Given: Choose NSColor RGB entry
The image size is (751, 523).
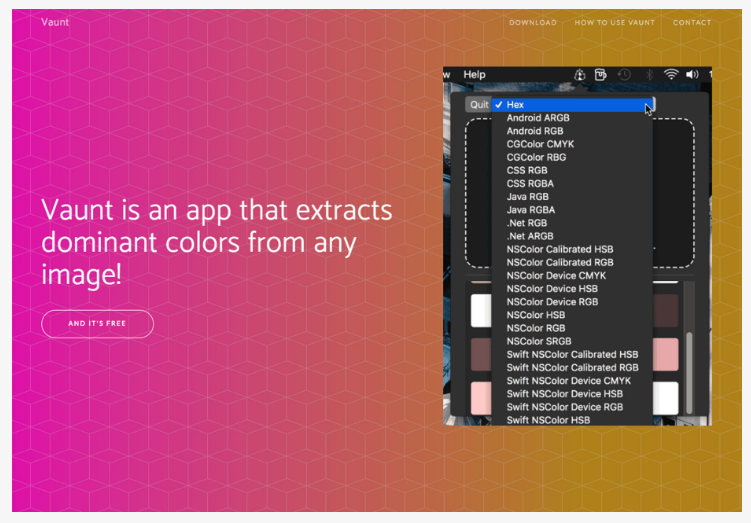Looking at the screenshot, I should point(572,329).
